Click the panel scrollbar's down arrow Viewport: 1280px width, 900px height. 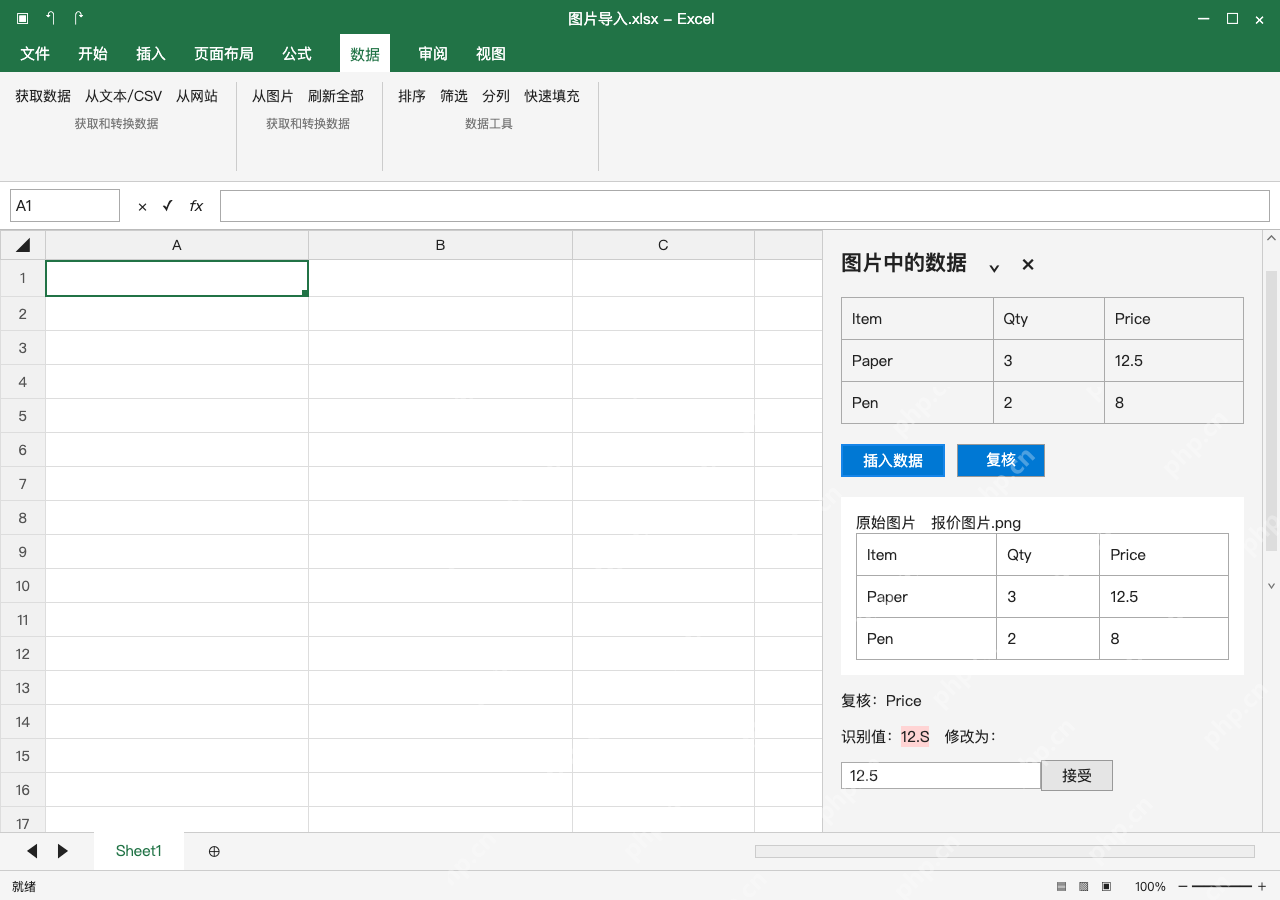pos(1271,586)
